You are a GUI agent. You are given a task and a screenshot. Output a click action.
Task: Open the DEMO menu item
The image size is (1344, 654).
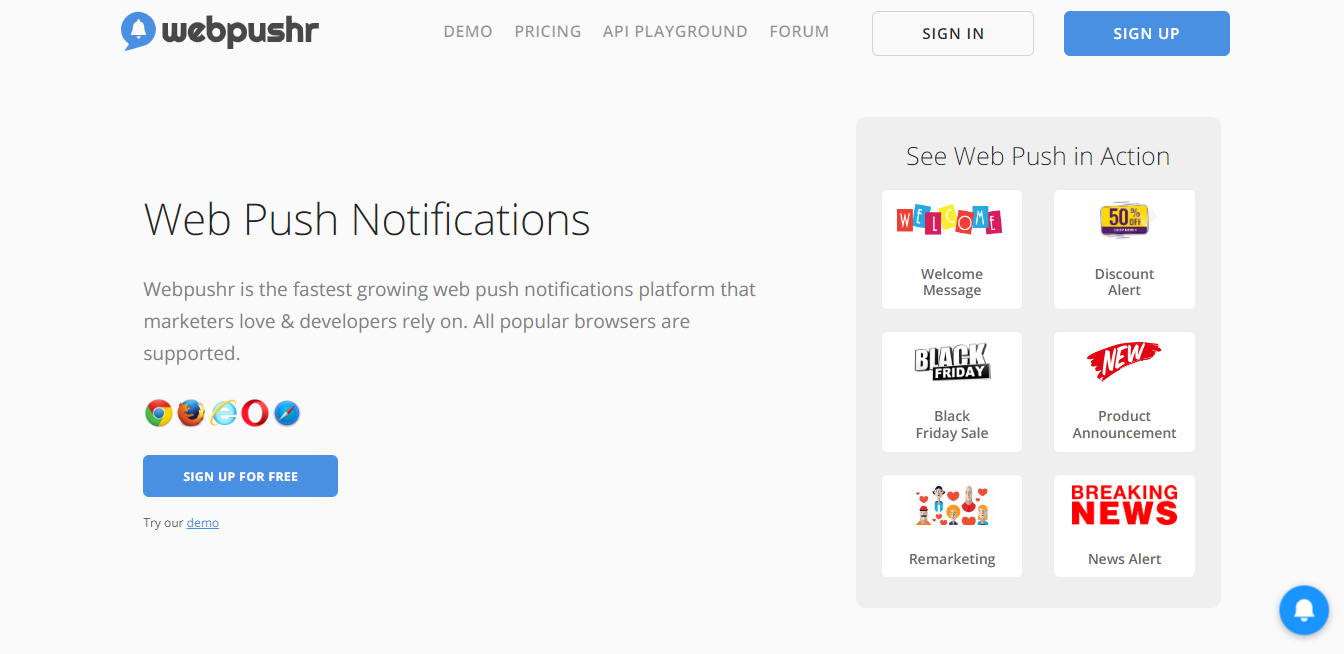[468, 31]
